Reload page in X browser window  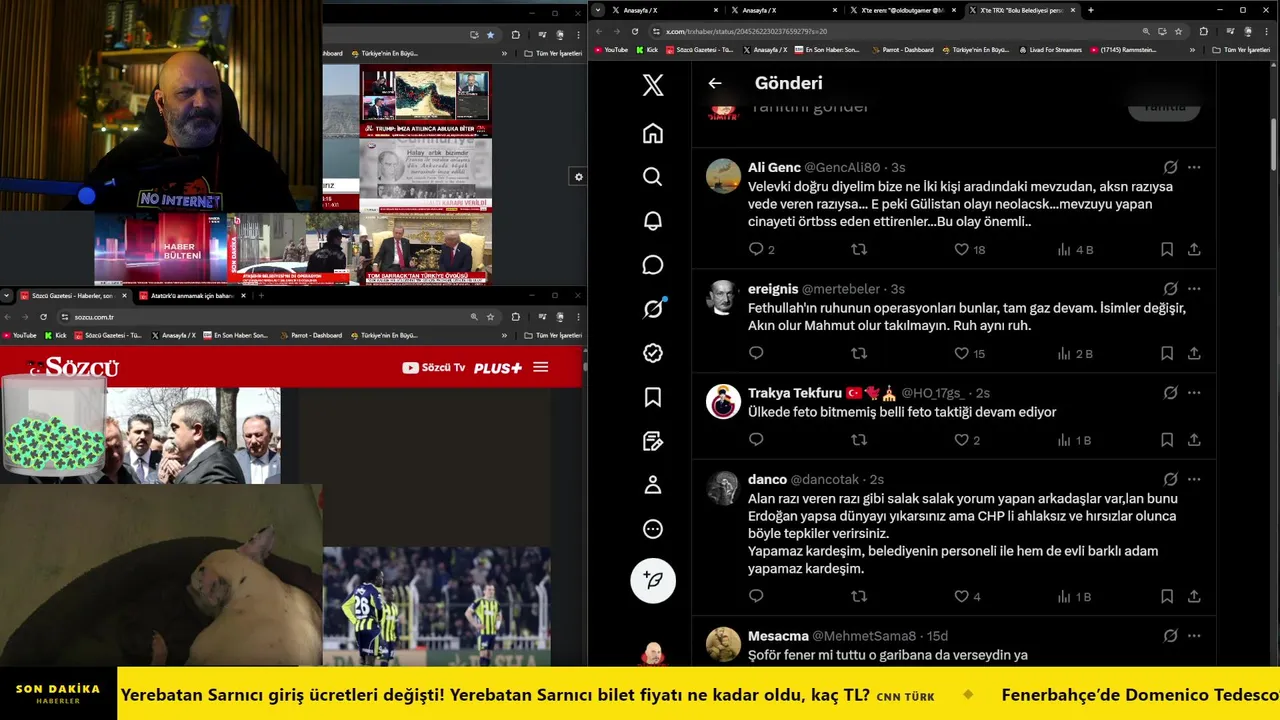click(x=635, y=31)
